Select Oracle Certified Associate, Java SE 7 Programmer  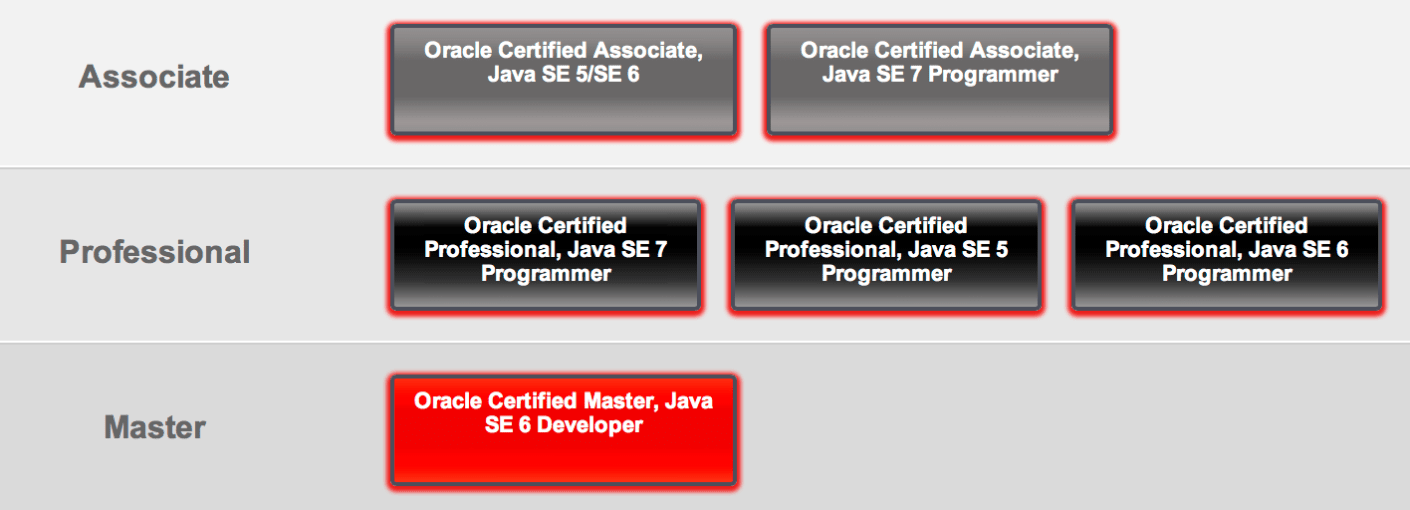[940, 80]
